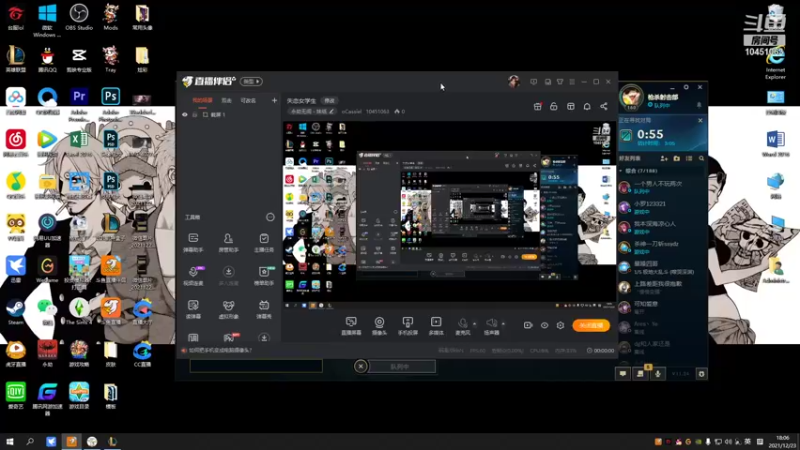Close the matchmaking timer panel
800x450 pixels.
700,120
